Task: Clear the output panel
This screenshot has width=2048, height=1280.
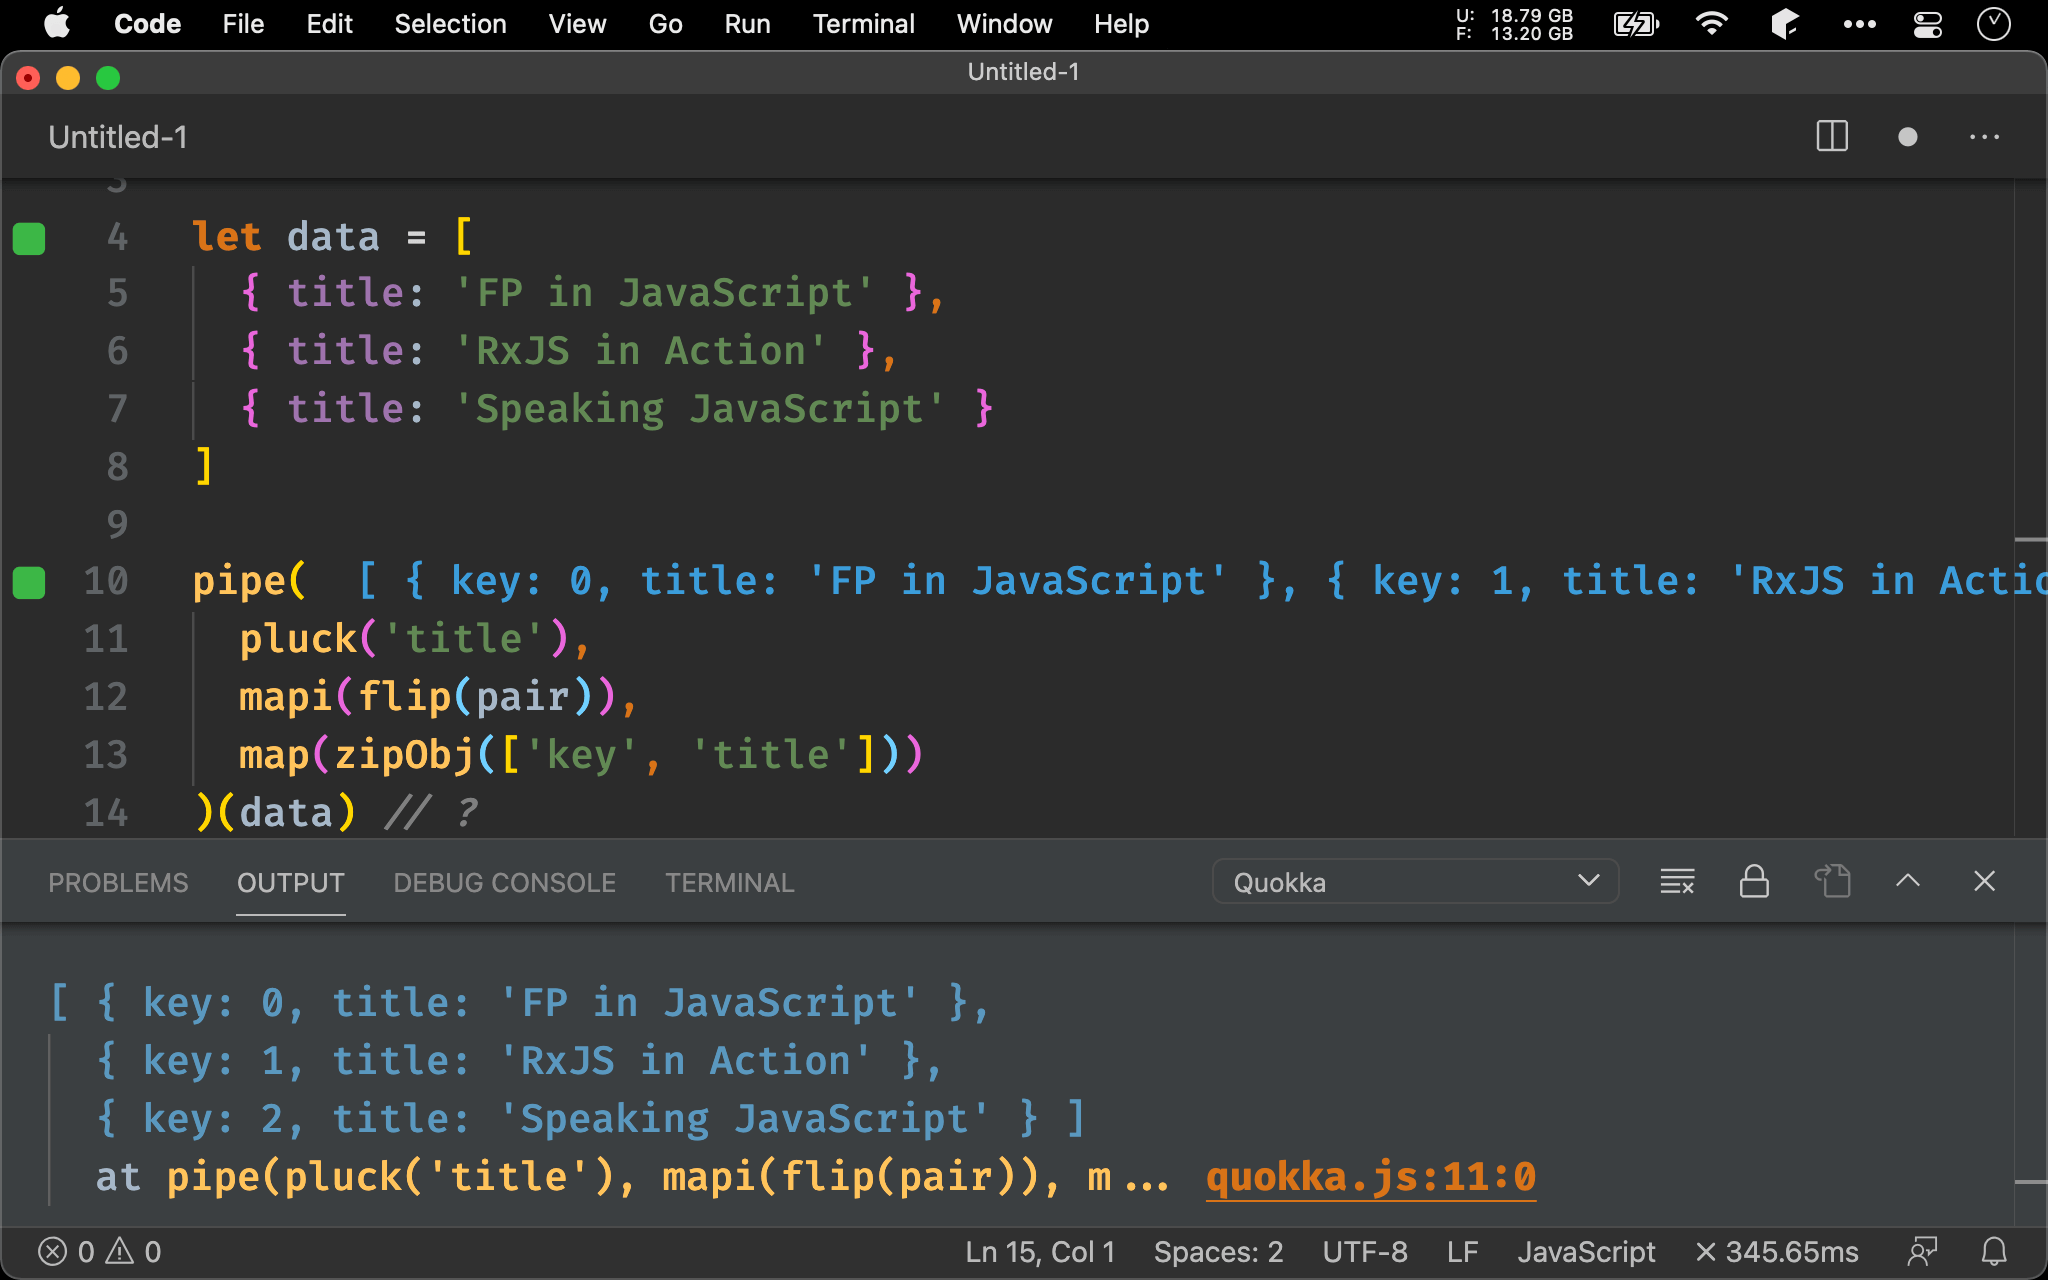Action: point(1677,882)
